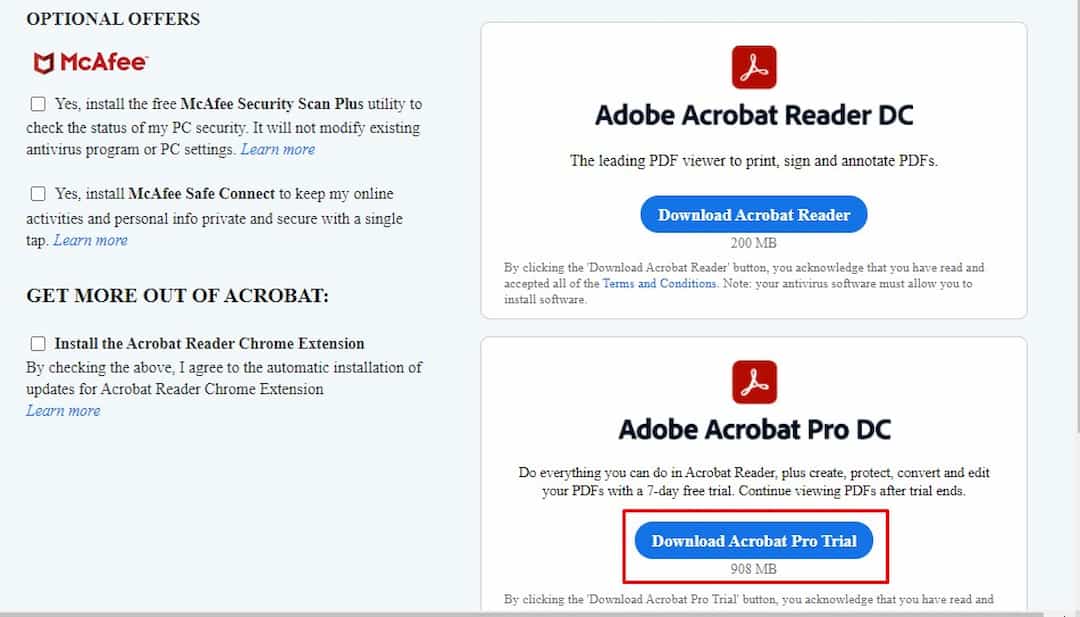Image resolution: width=1080 pixels, height=617 pixels.
Task: Open Learn more for McAfee Security Scan
Action: [x=278, y=149]
